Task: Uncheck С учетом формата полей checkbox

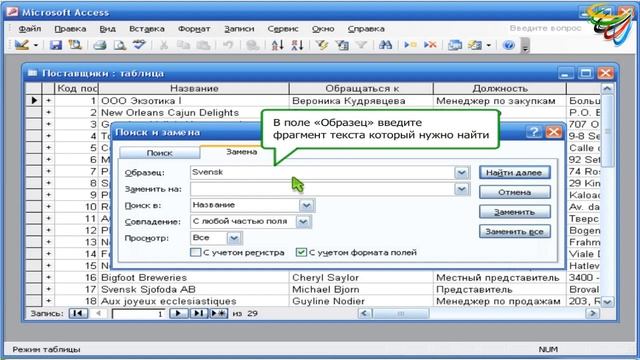Action: tap(301, 252)
